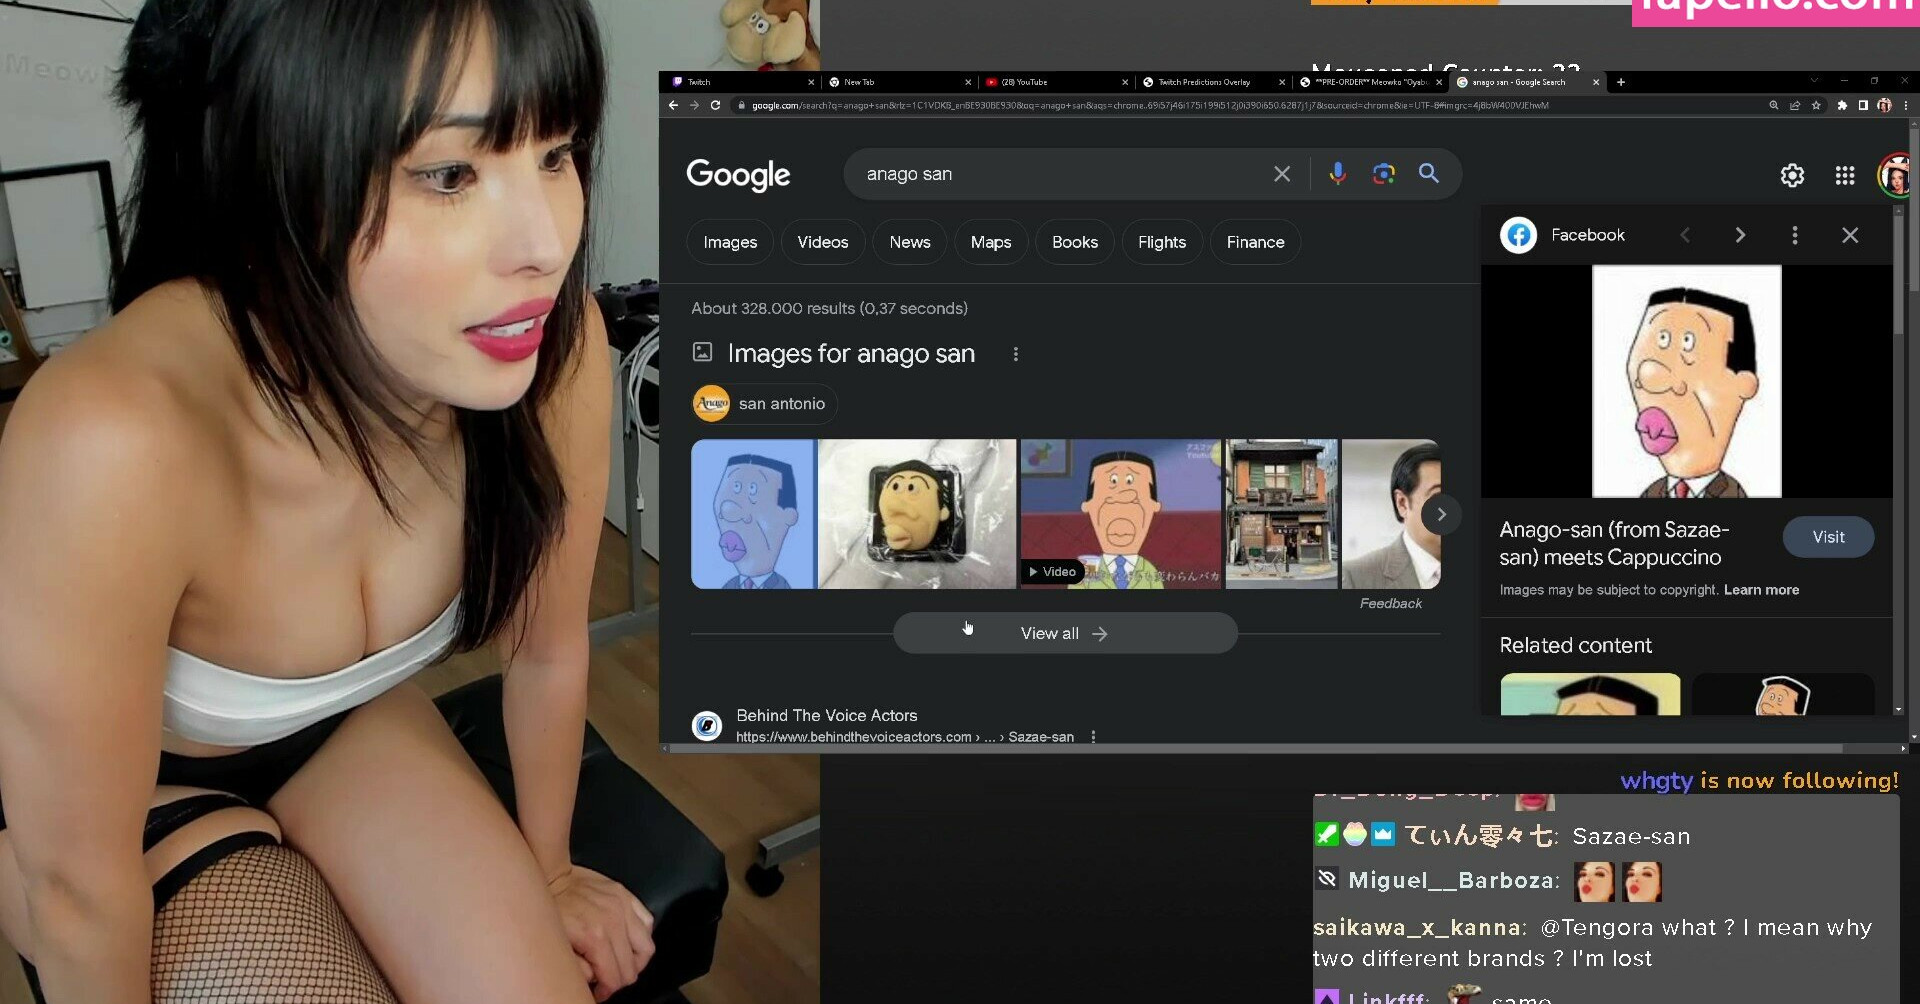Viewport: 1920px width, 1004px height.
Task: Open Google quick settings gear
Action: [1792, 176]
